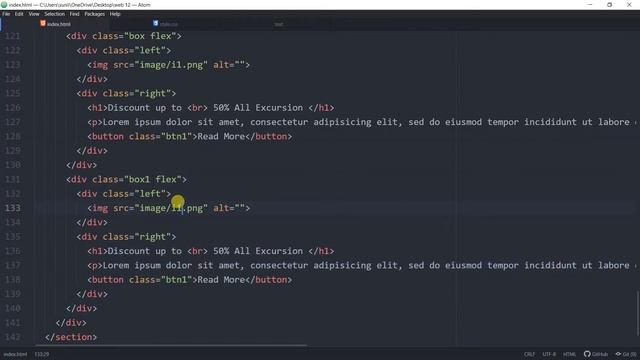The height and width of the screenshot is (360, 640).
Task: Open the Edit menu
Action: 19,14
